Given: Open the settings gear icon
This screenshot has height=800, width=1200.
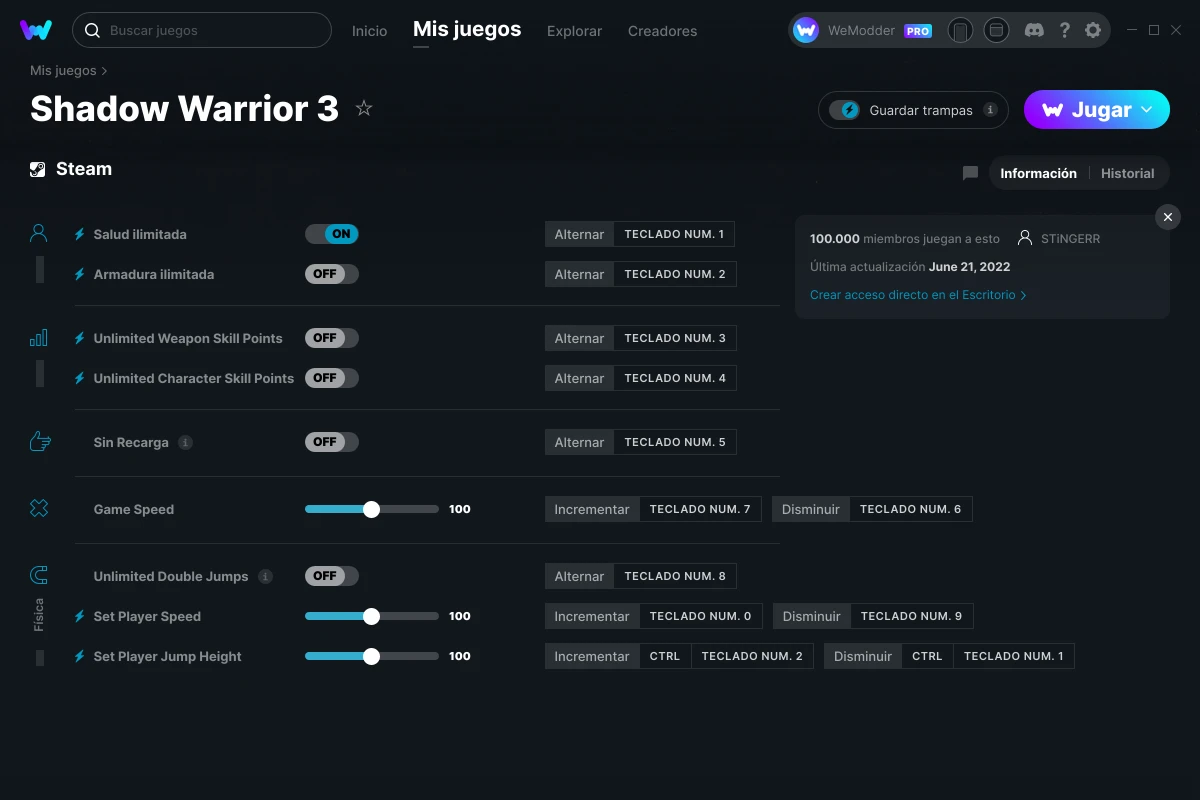Looking at the screenshot, I should pyautogui.click(x=1093, y=30).
